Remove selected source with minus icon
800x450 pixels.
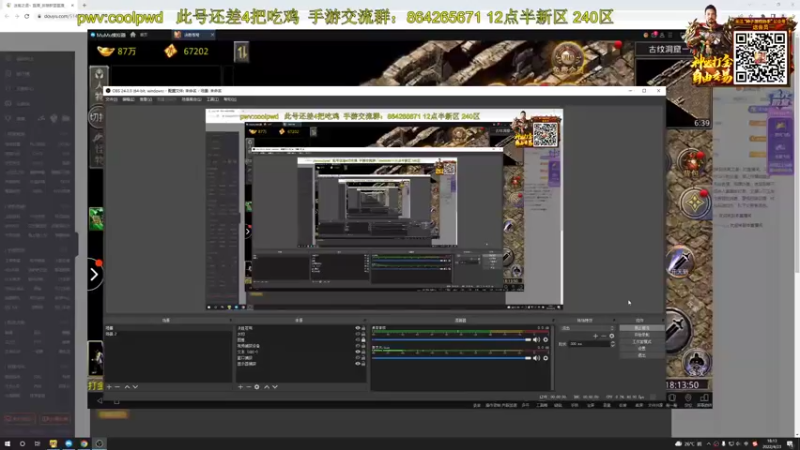tap(248, 387)
